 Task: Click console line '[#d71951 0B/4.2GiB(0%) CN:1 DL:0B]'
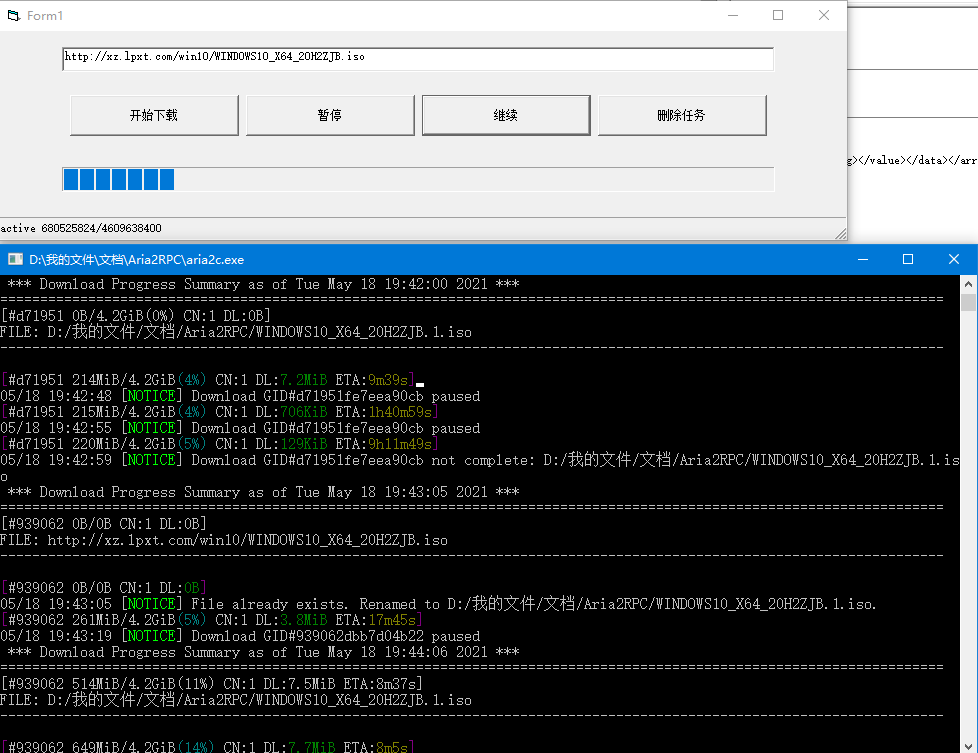pyautogui.click(x=135, y=316)
